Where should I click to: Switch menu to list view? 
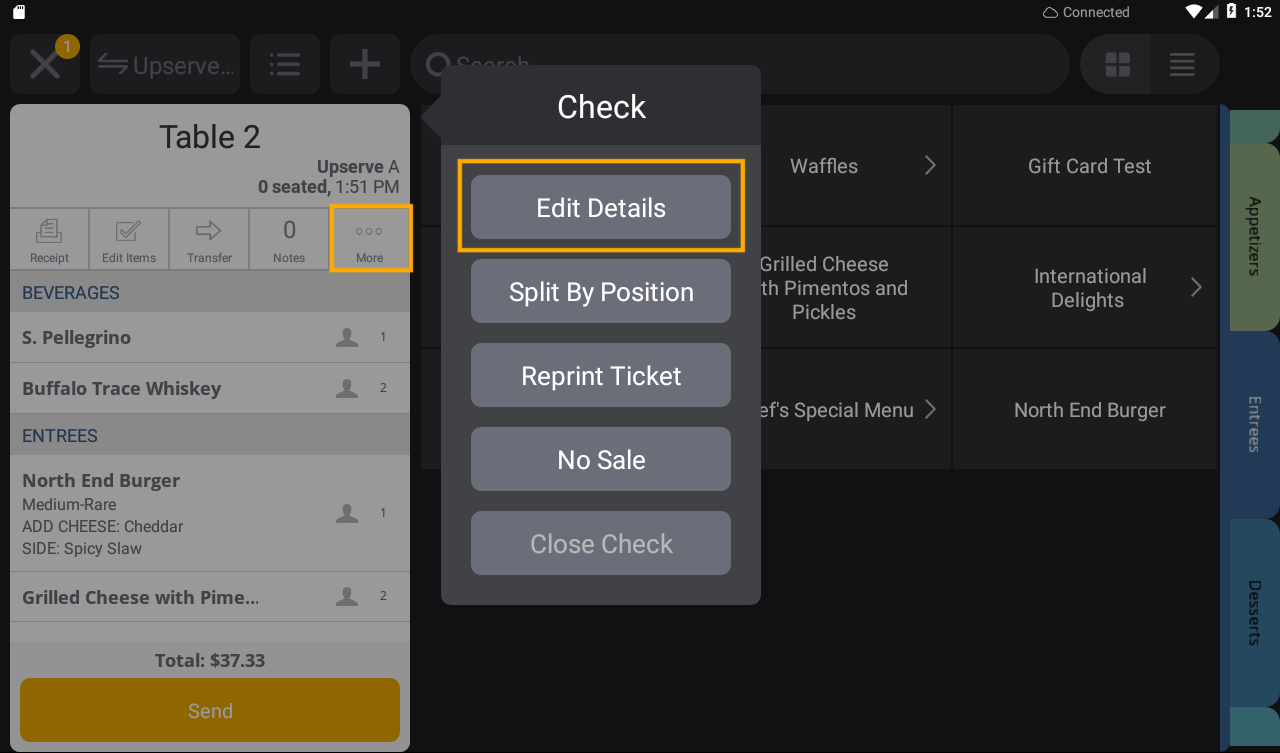pyautogui.click(x=1183, y=65)
